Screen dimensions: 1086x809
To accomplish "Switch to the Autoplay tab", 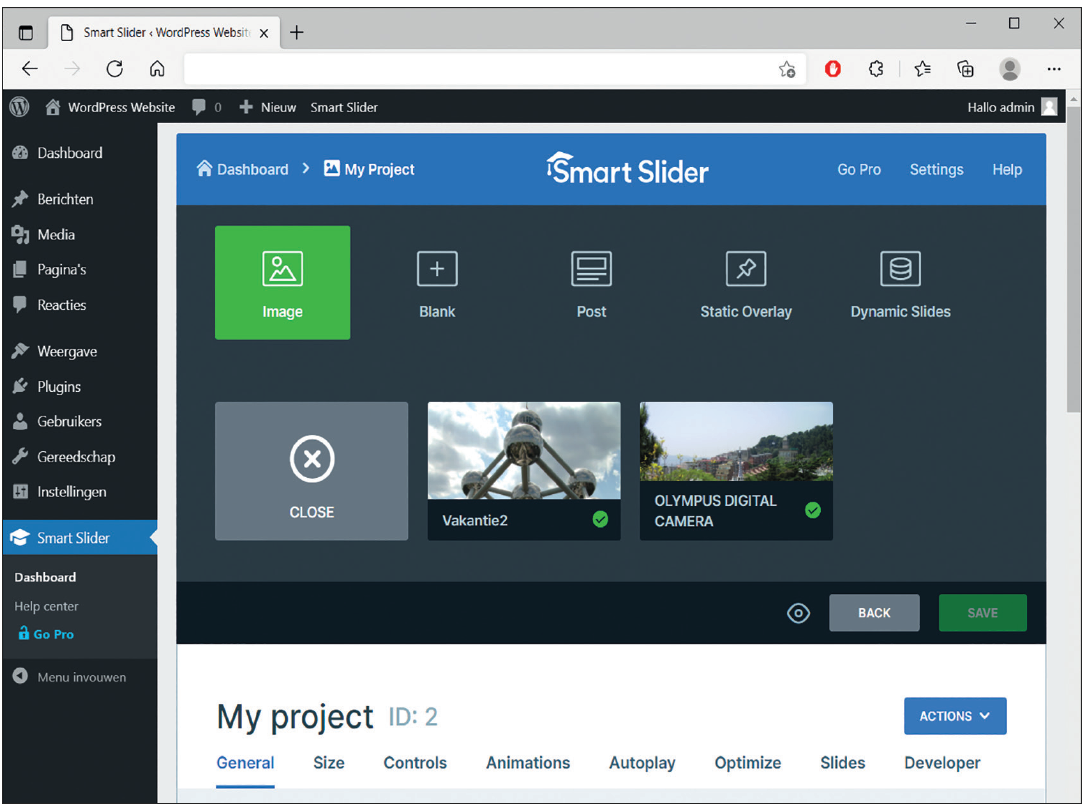I will pos(642,763).
